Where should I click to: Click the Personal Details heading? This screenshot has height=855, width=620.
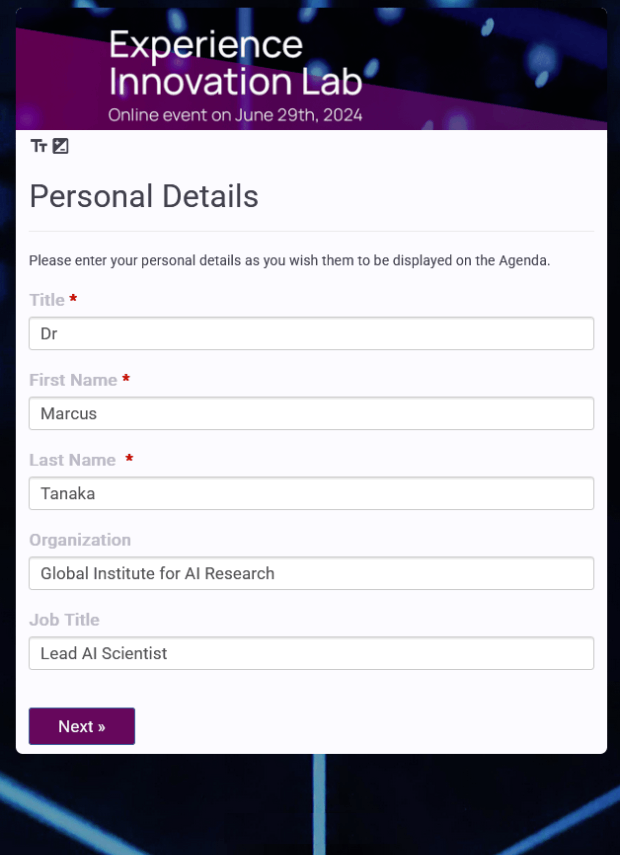[x=144, y=197]
